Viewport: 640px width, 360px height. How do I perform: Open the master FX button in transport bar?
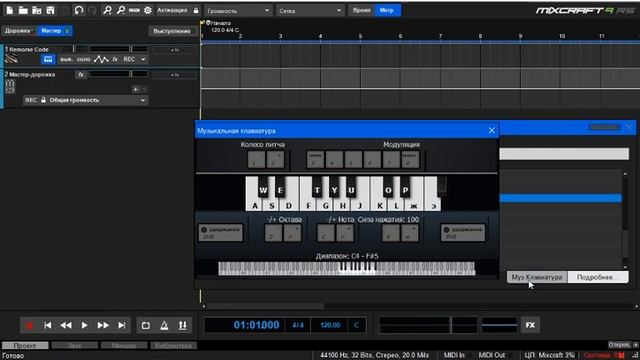pyautogui.click(x=530, y=325)
